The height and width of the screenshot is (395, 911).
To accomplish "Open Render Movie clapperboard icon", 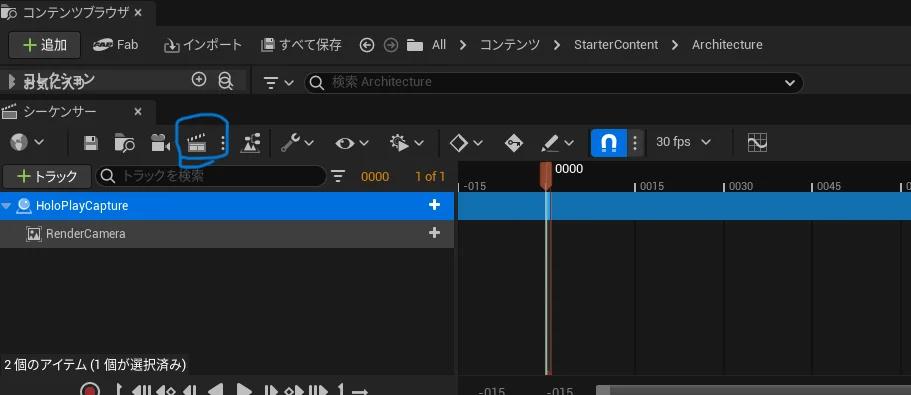I will click(196, 142).
